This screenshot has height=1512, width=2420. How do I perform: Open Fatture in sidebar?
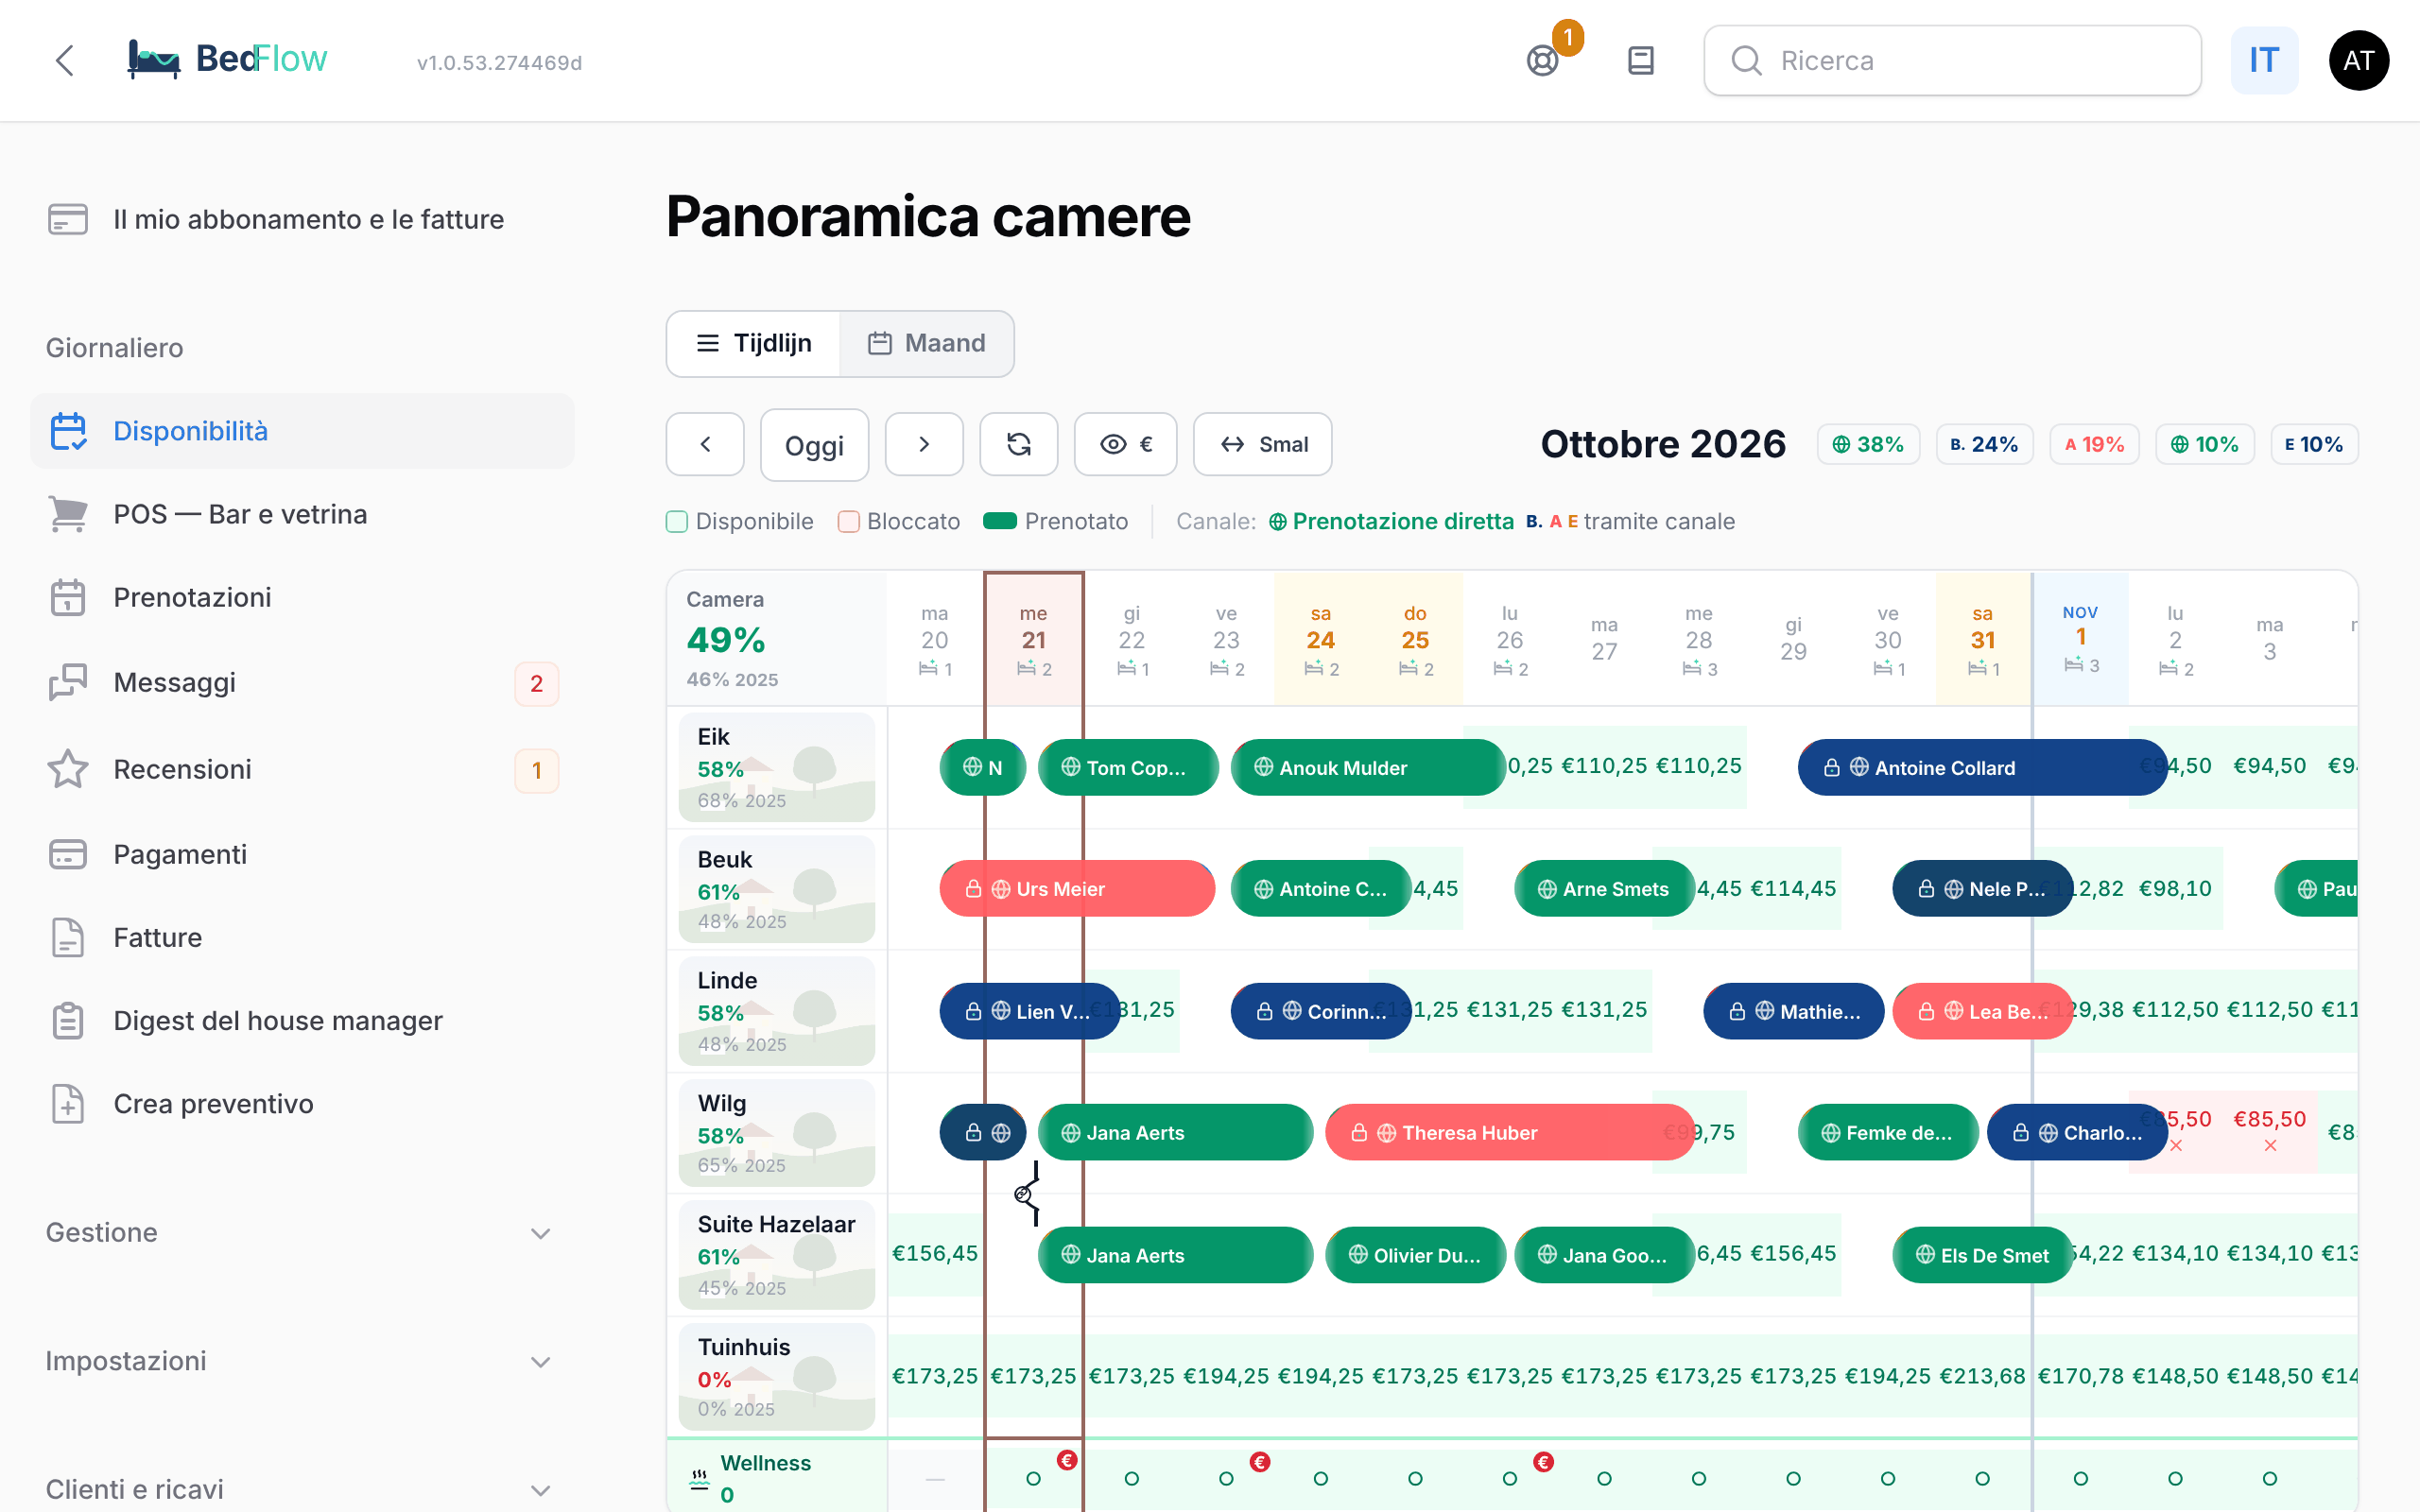click(302, 937)
